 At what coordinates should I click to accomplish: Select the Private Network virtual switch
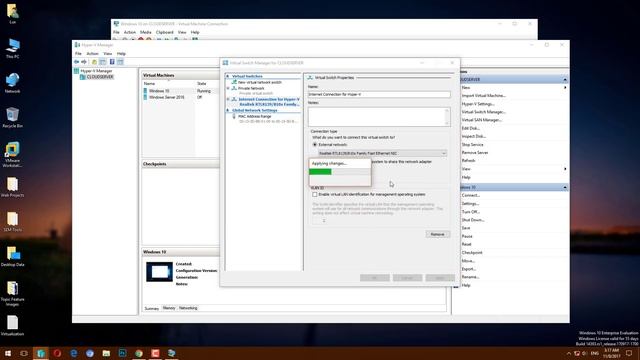(x=251, y=88)
